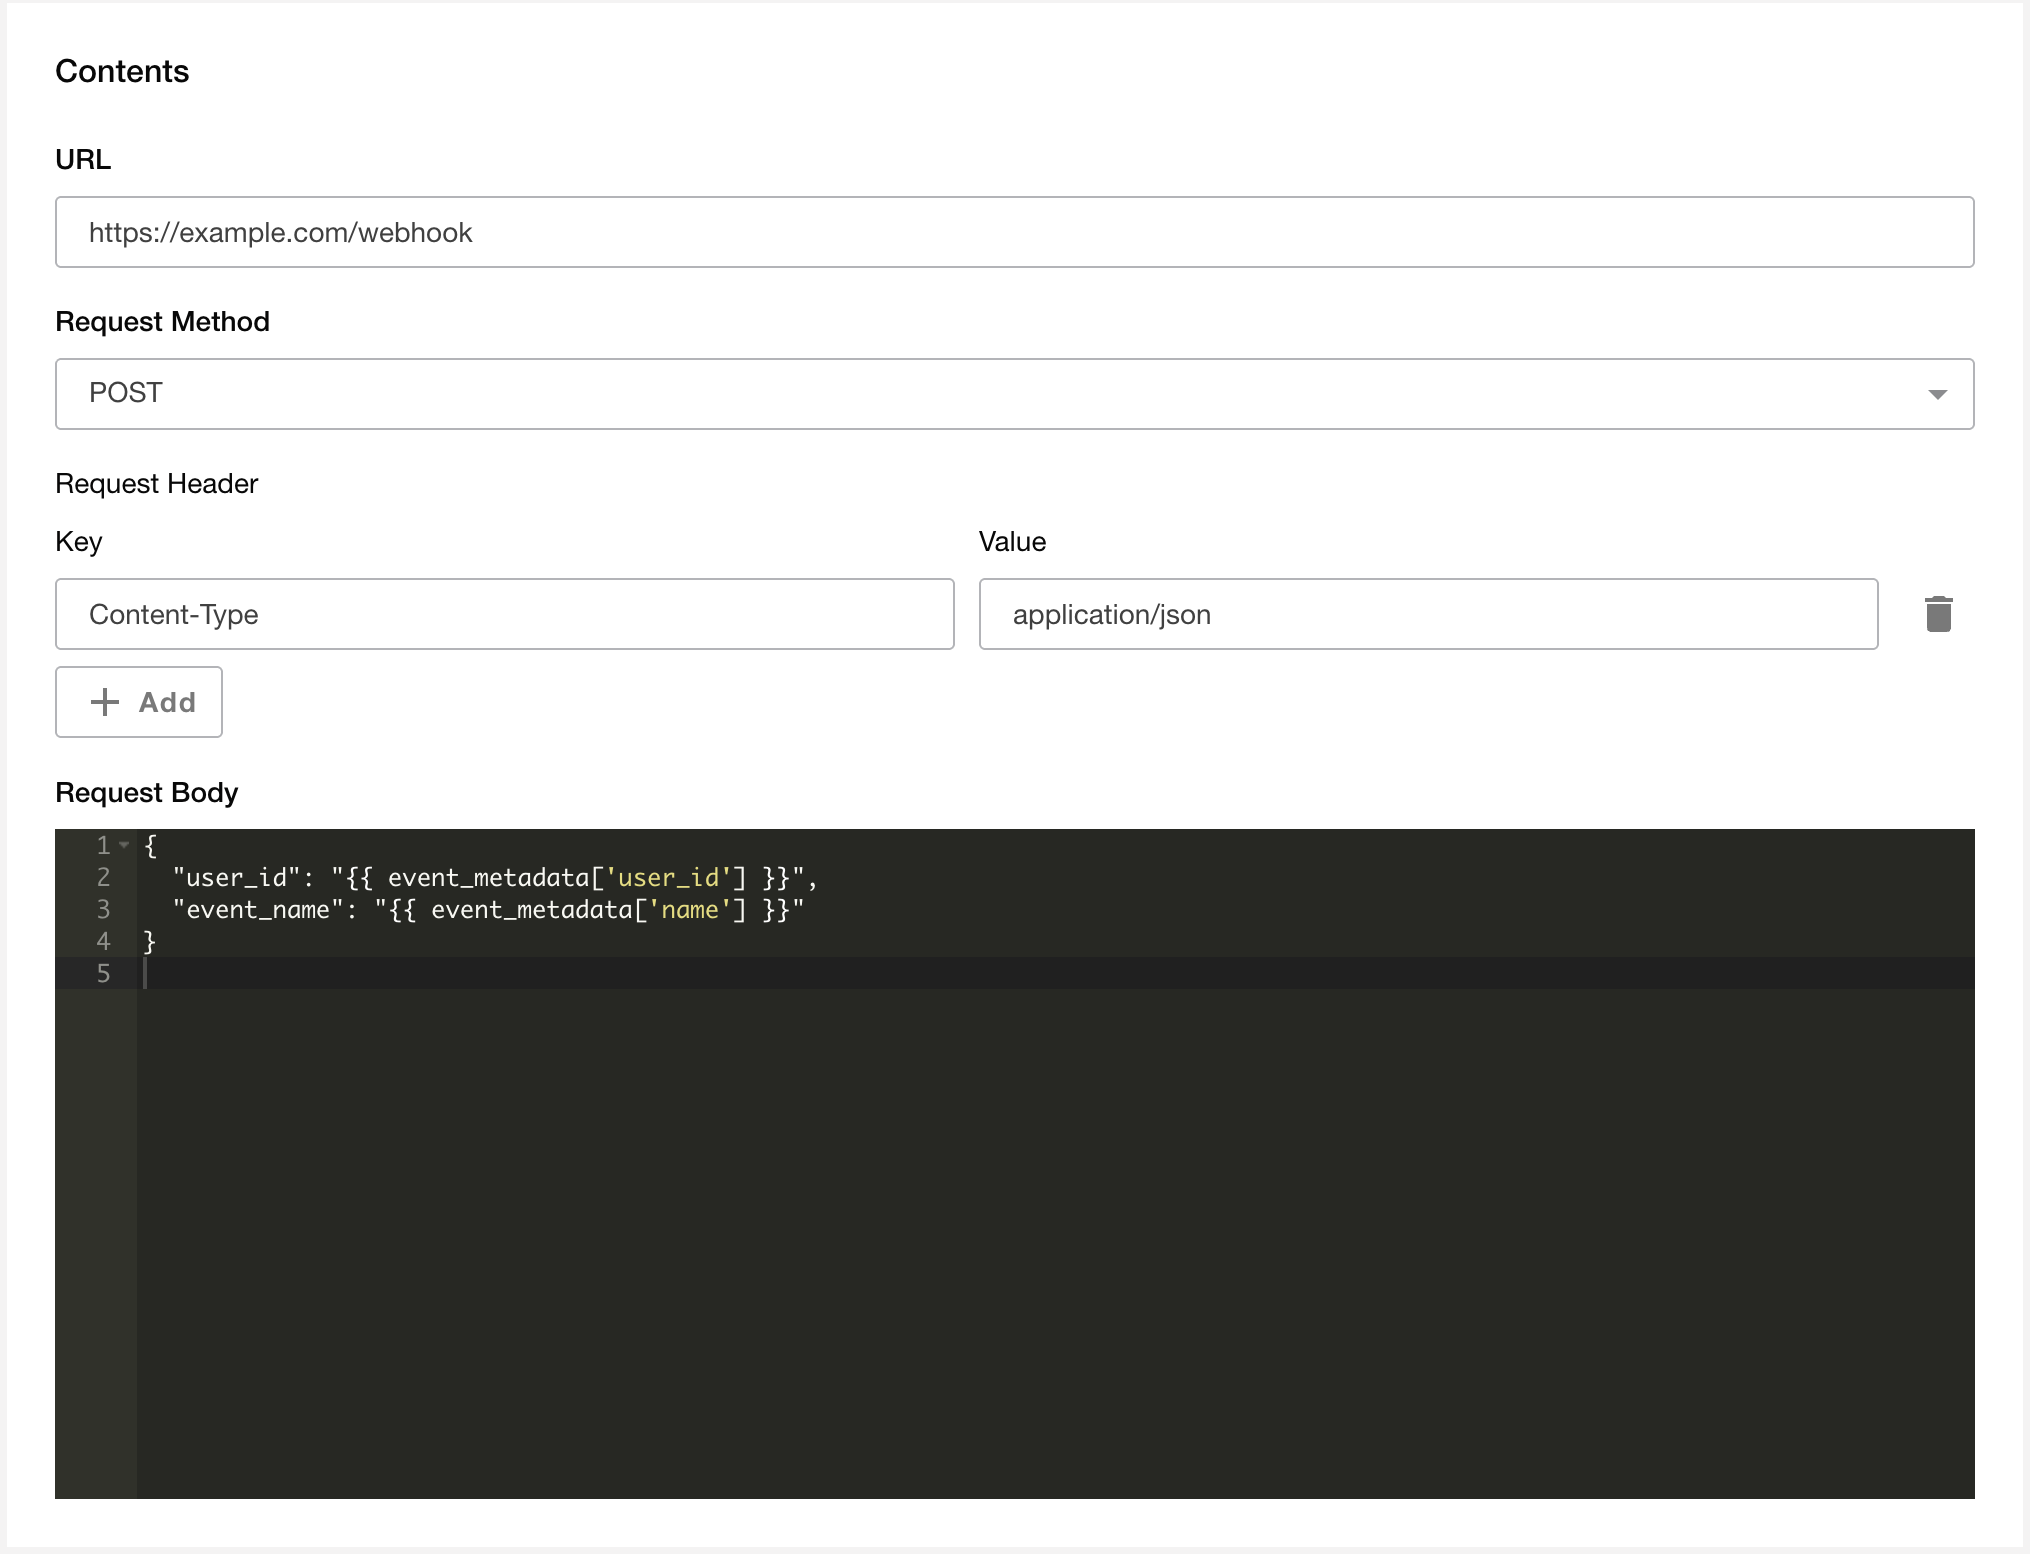
Task: Click the Key column label
Action: click(x=79, y=542)
